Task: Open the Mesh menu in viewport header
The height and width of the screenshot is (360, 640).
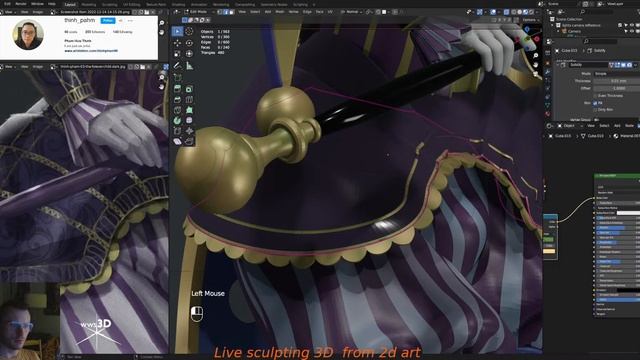Action: (x=280, y=12)
